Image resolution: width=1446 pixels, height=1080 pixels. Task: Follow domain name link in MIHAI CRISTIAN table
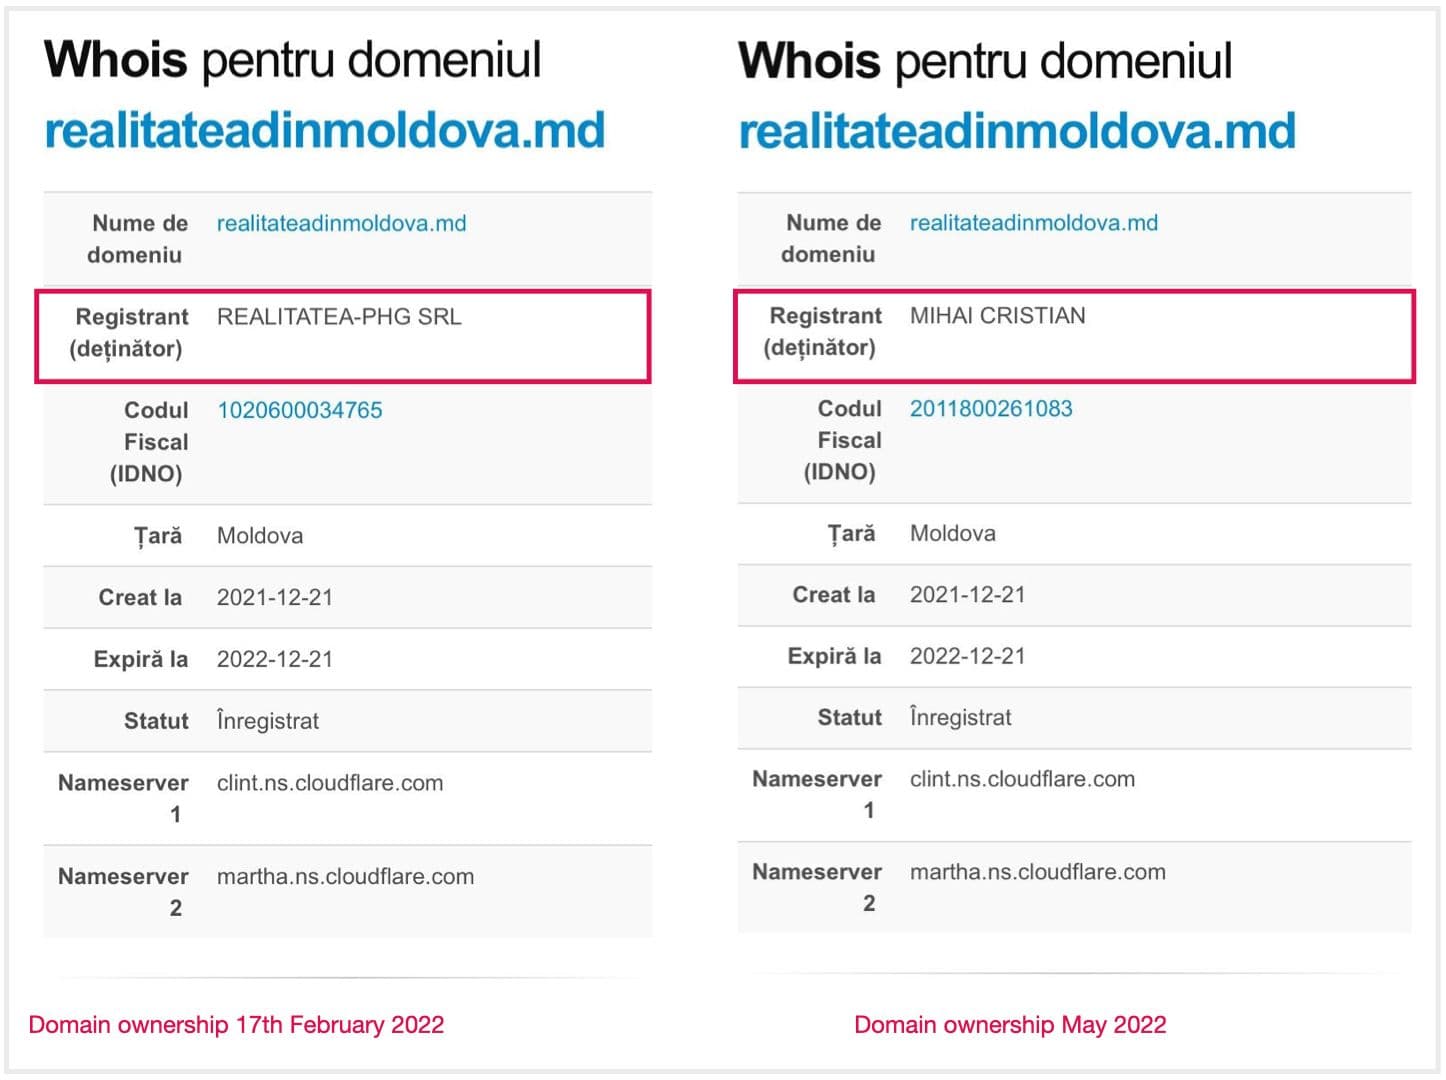[x=1033, y=222]
